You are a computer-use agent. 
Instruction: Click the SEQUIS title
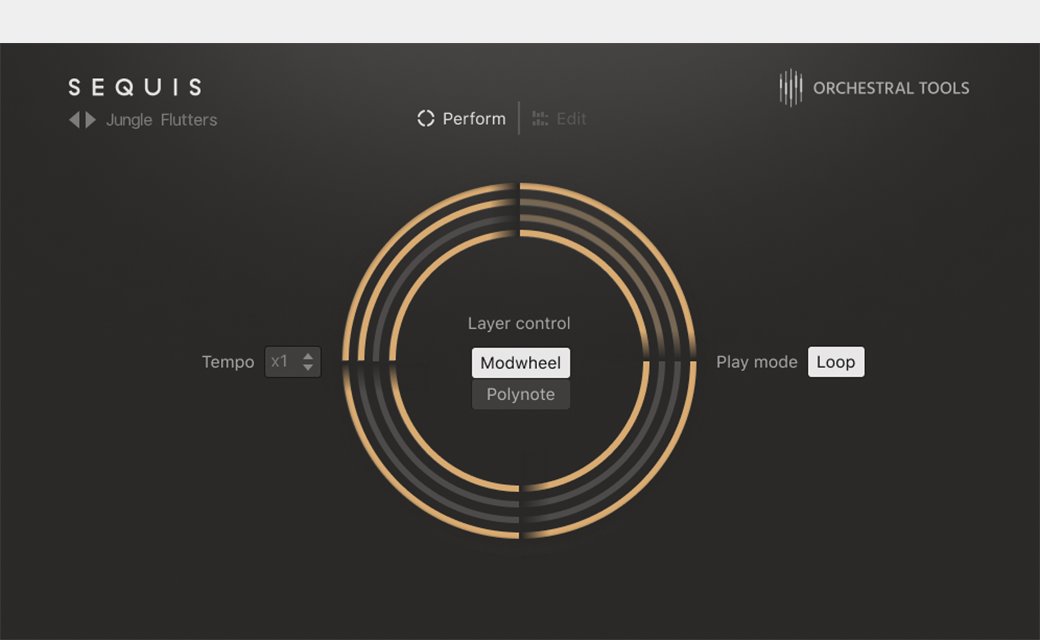[x=135, y=87]
